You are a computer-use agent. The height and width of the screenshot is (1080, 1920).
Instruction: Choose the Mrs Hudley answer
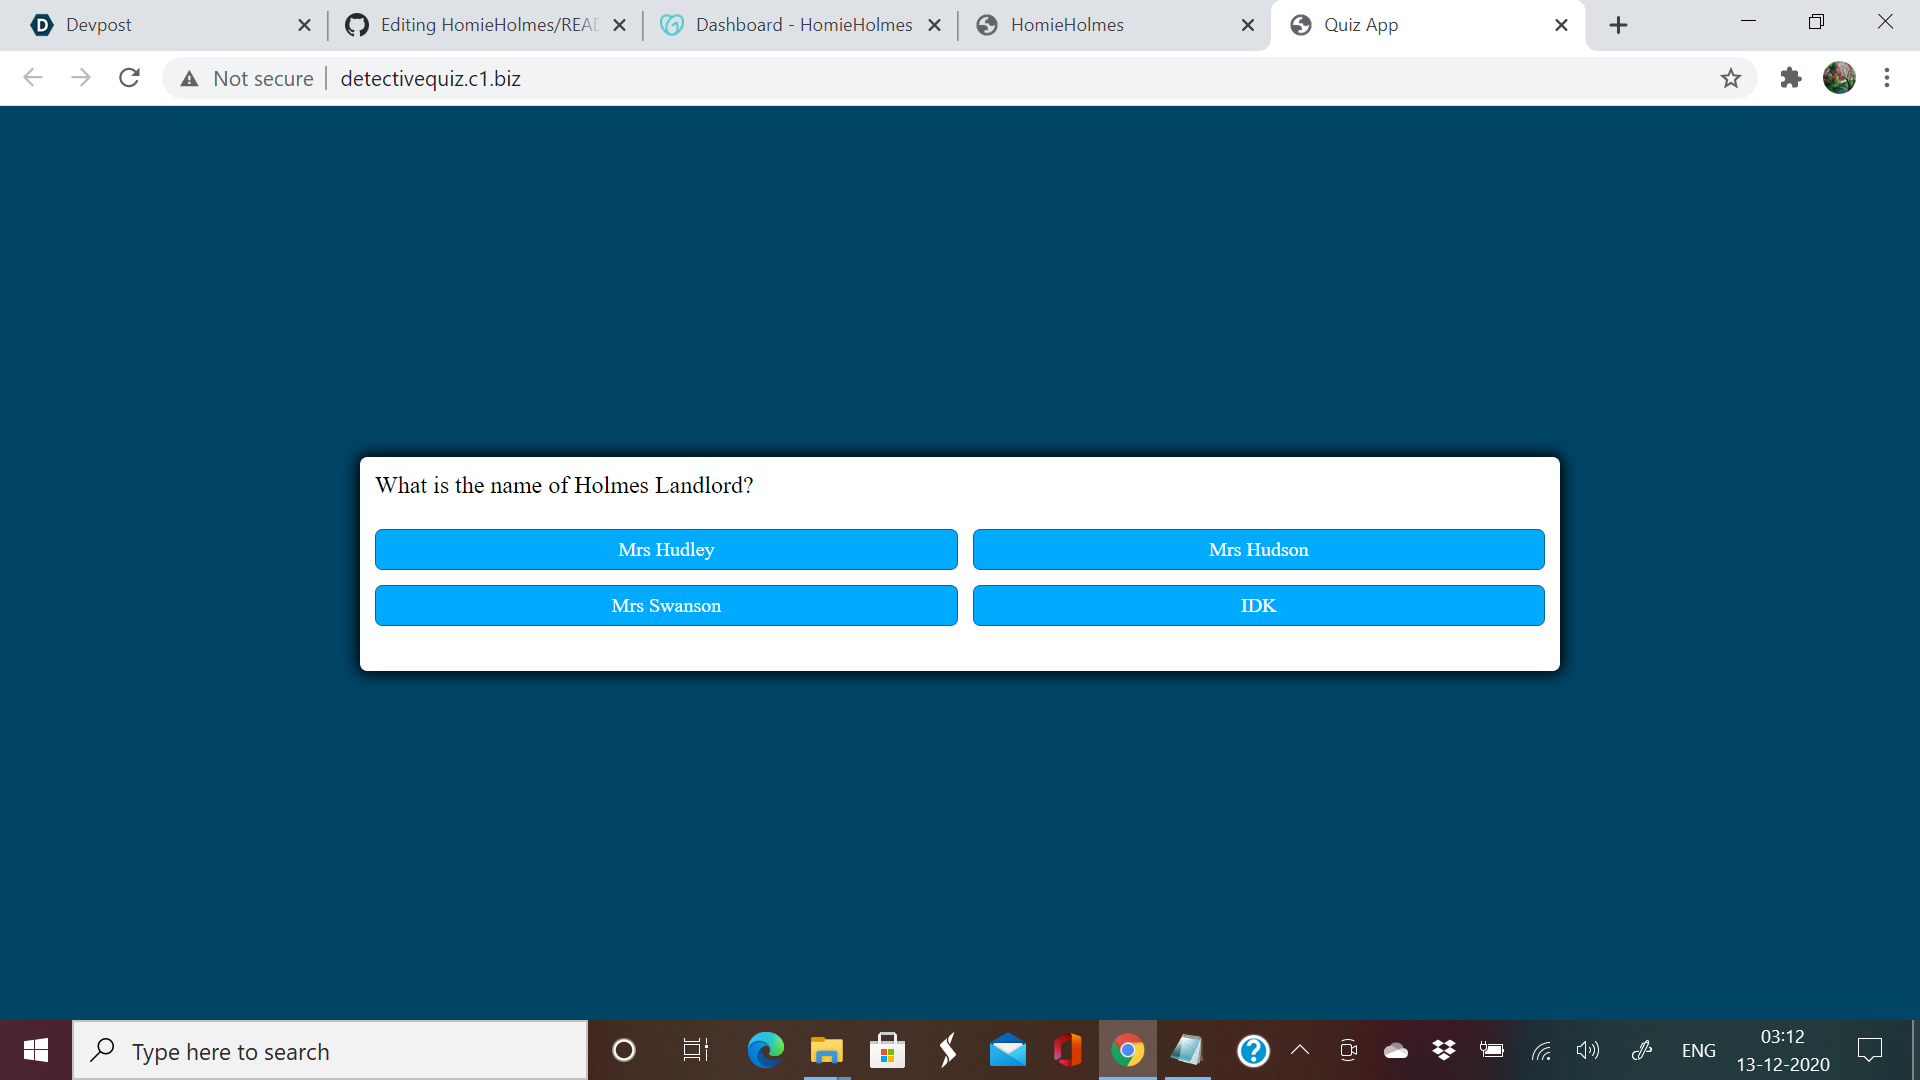666,550
